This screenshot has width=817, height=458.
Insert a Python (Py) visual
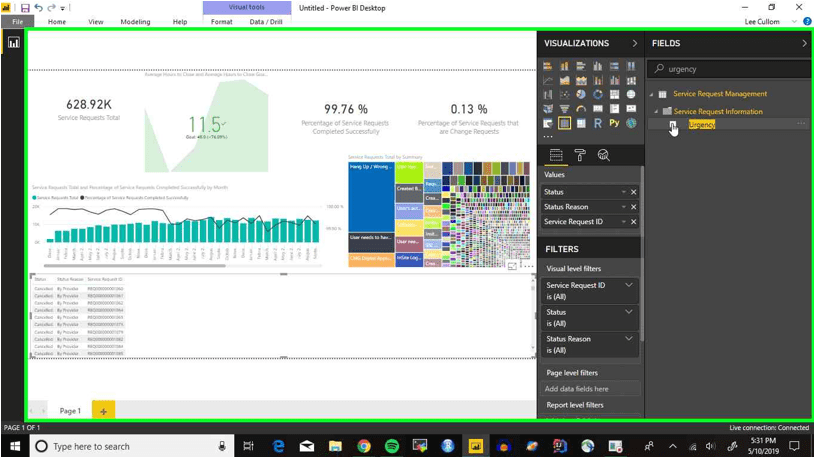coord(614,123)
